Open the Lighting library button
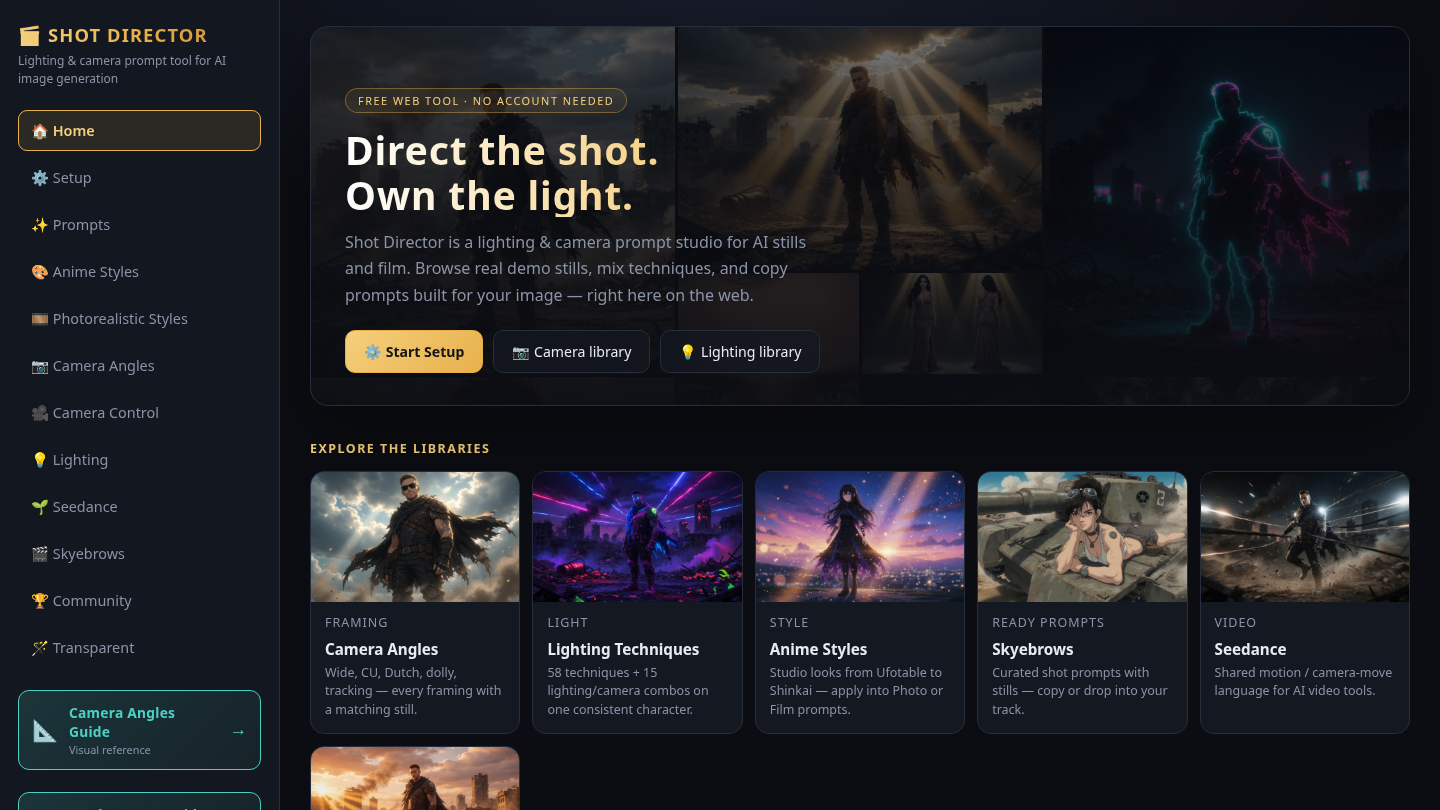 740,352
